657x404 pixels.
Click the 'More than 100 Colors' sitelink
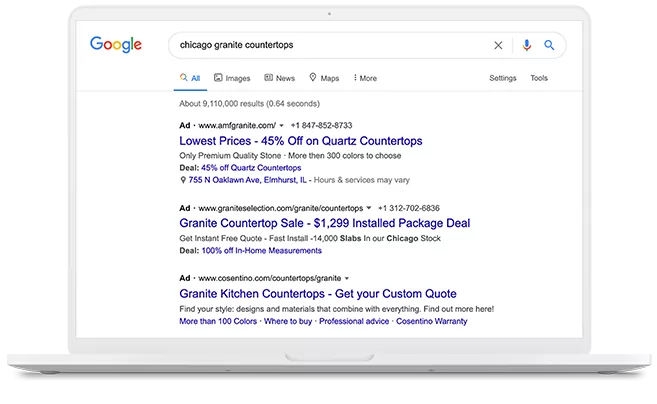218,321
